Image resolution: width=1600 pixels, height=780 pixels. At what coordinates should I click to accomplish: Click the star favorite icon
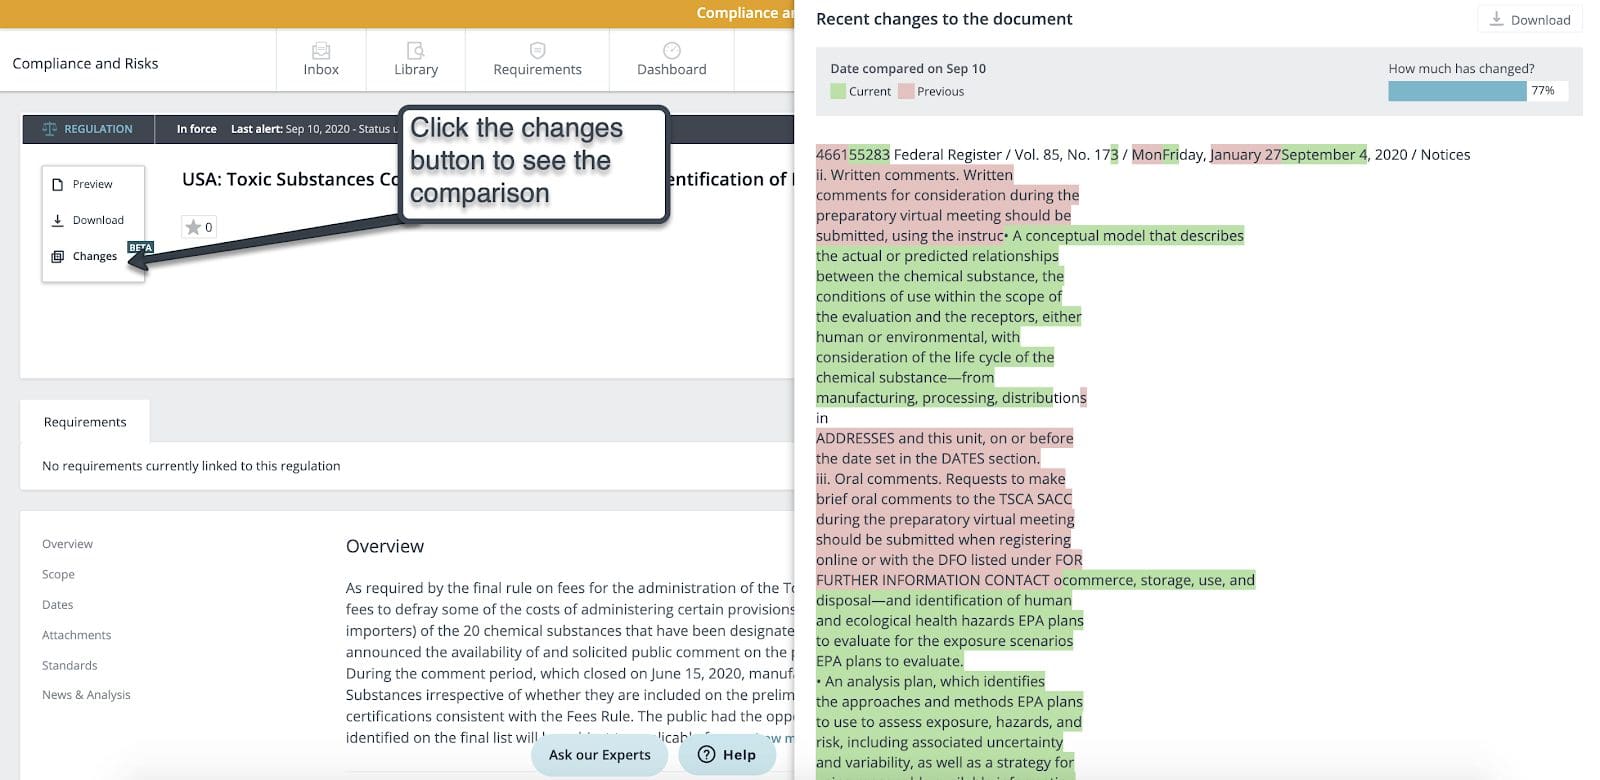click(193, 227)
